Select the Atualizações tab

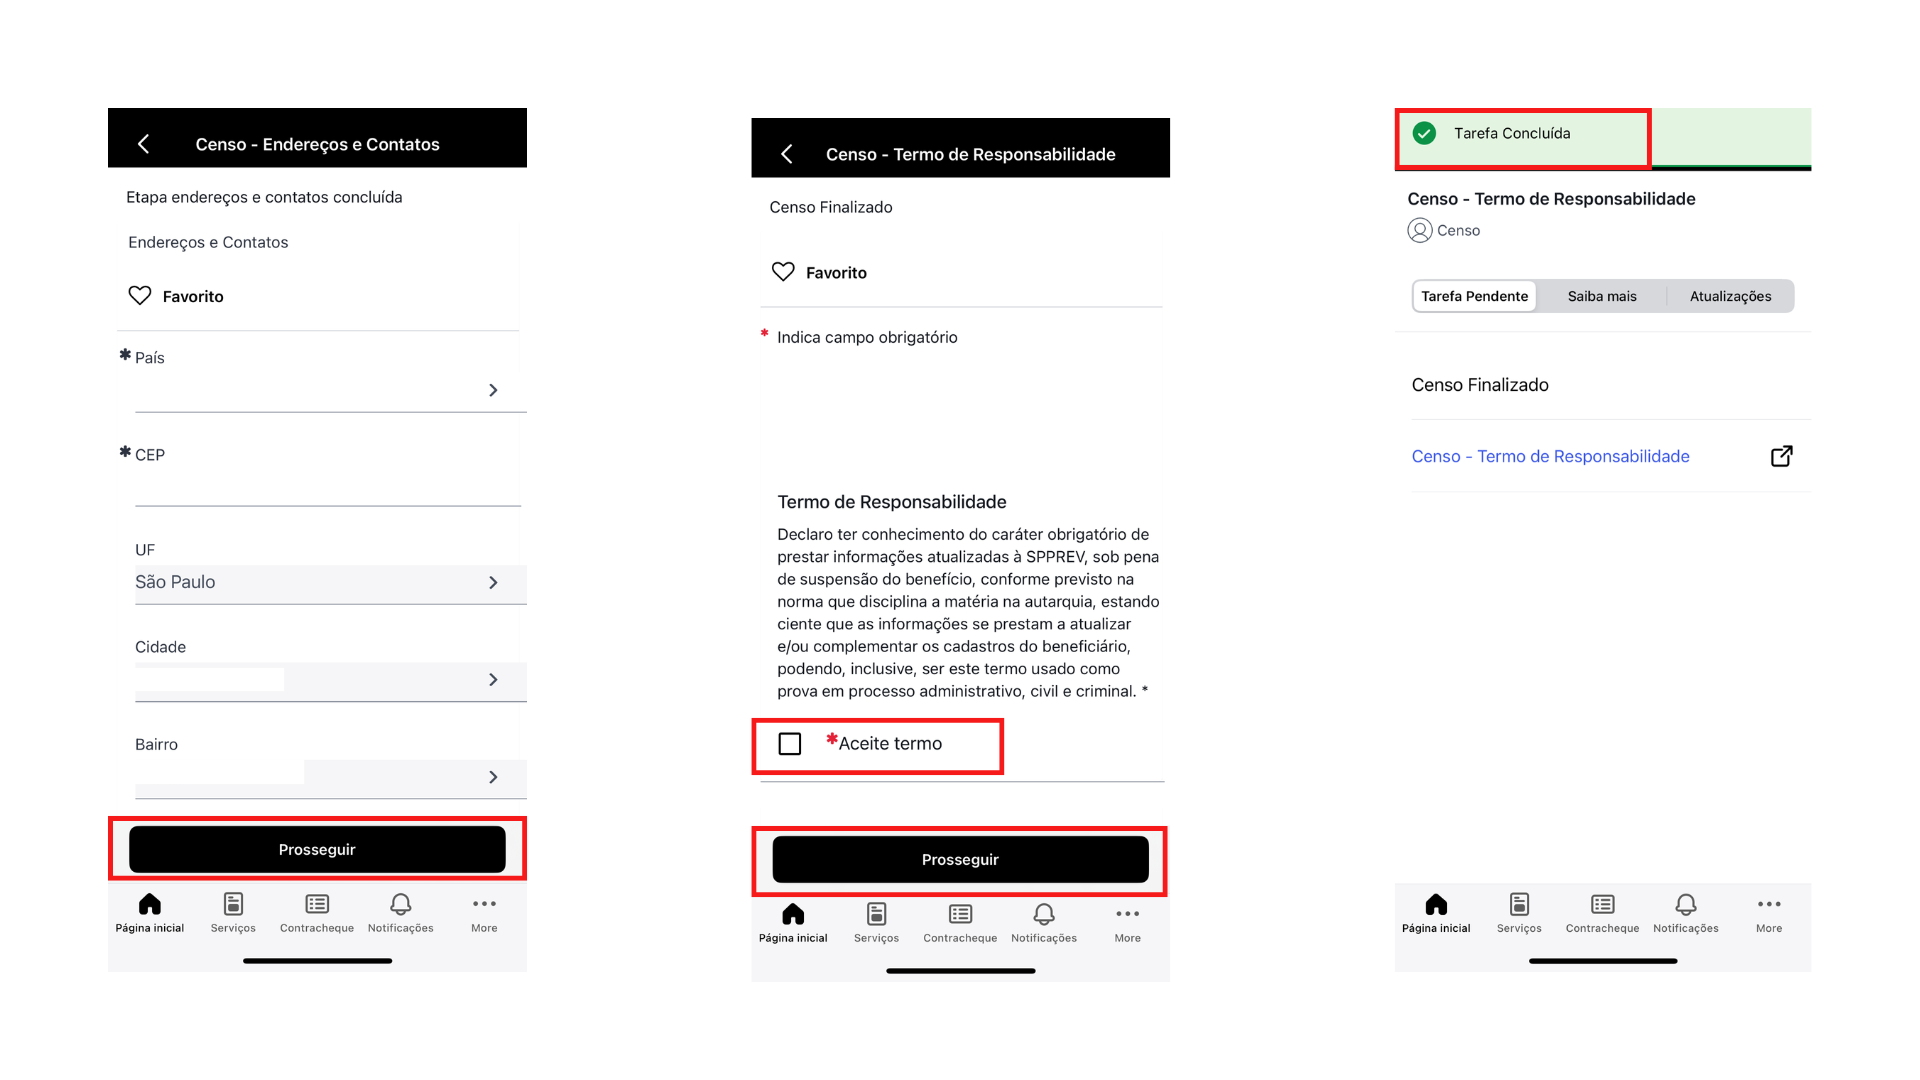(x=1730, y=296)
